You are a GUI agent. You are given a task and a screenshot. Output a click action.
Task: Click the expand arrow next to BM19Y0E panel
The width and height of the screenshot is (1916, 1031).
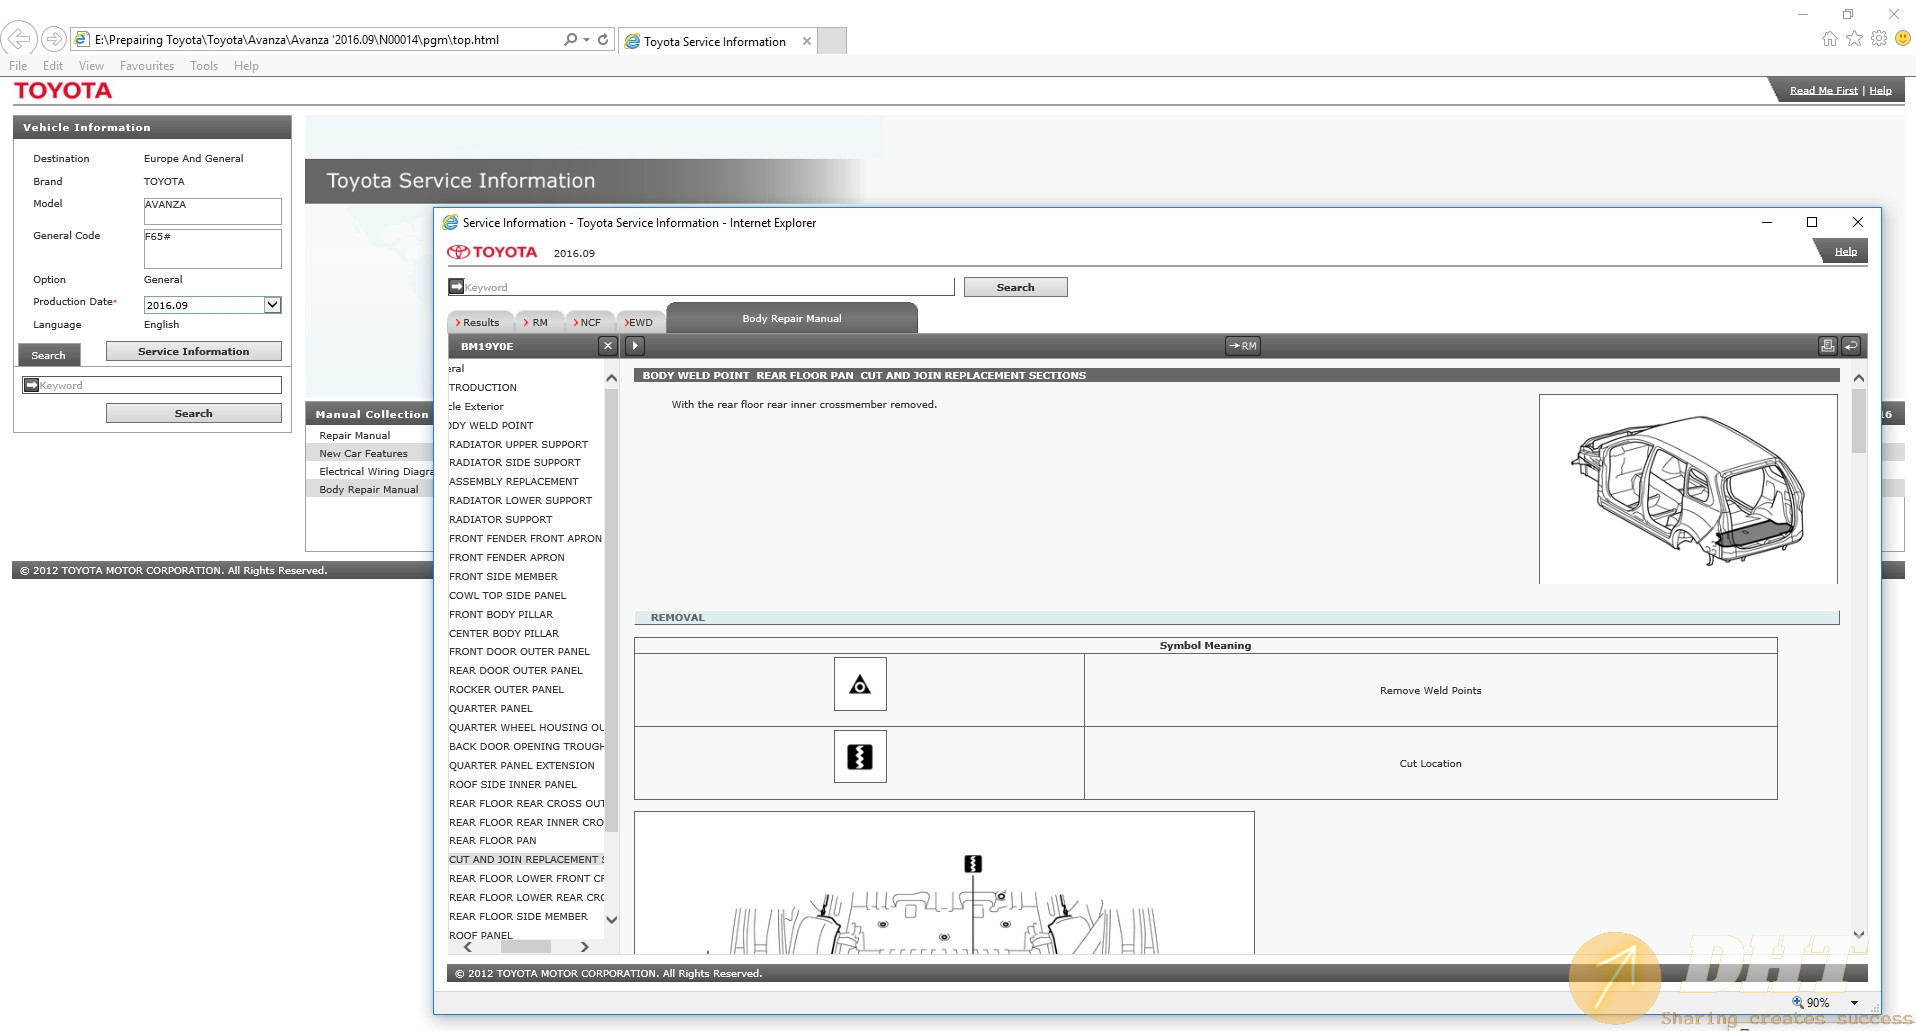pos(635,346)
